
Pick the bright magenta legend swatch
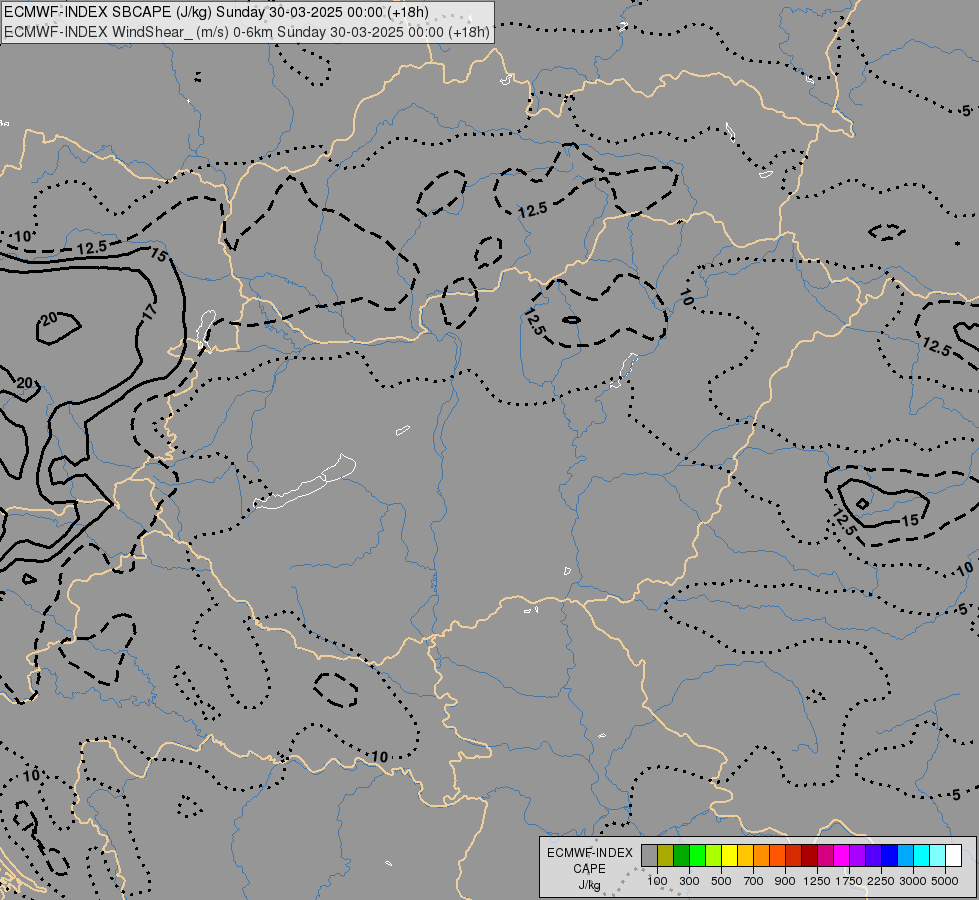pyautogui.click(x=841, y=855)
